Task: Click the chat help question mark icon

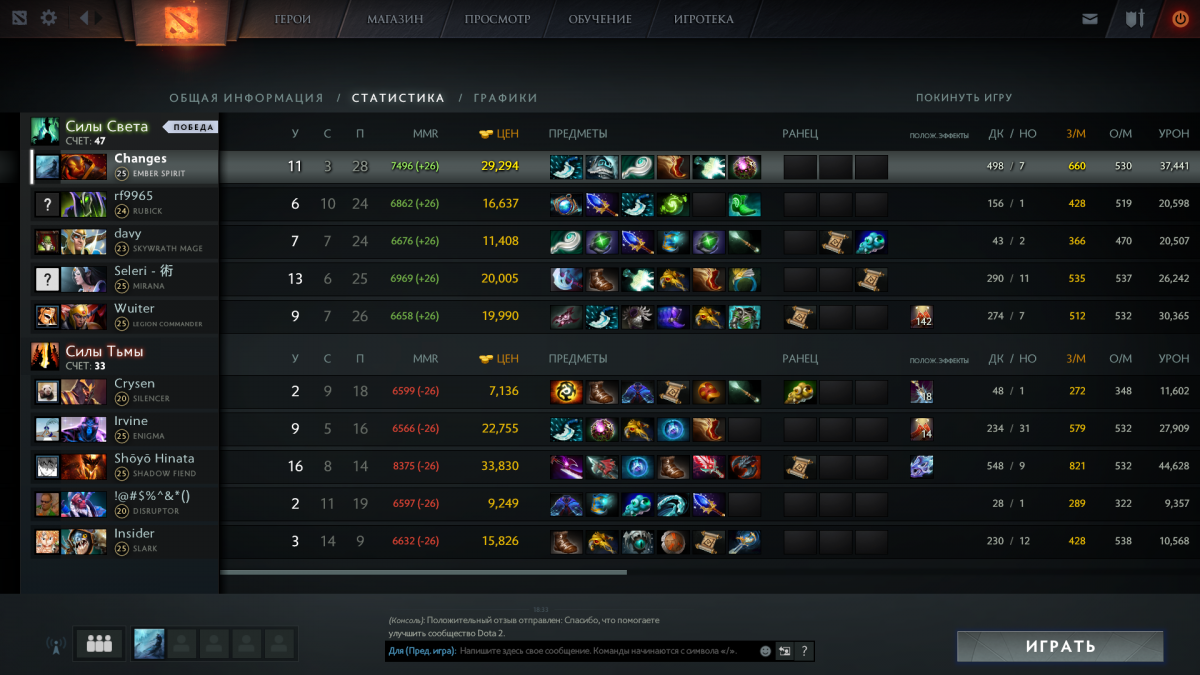Action: click(804, 651)
